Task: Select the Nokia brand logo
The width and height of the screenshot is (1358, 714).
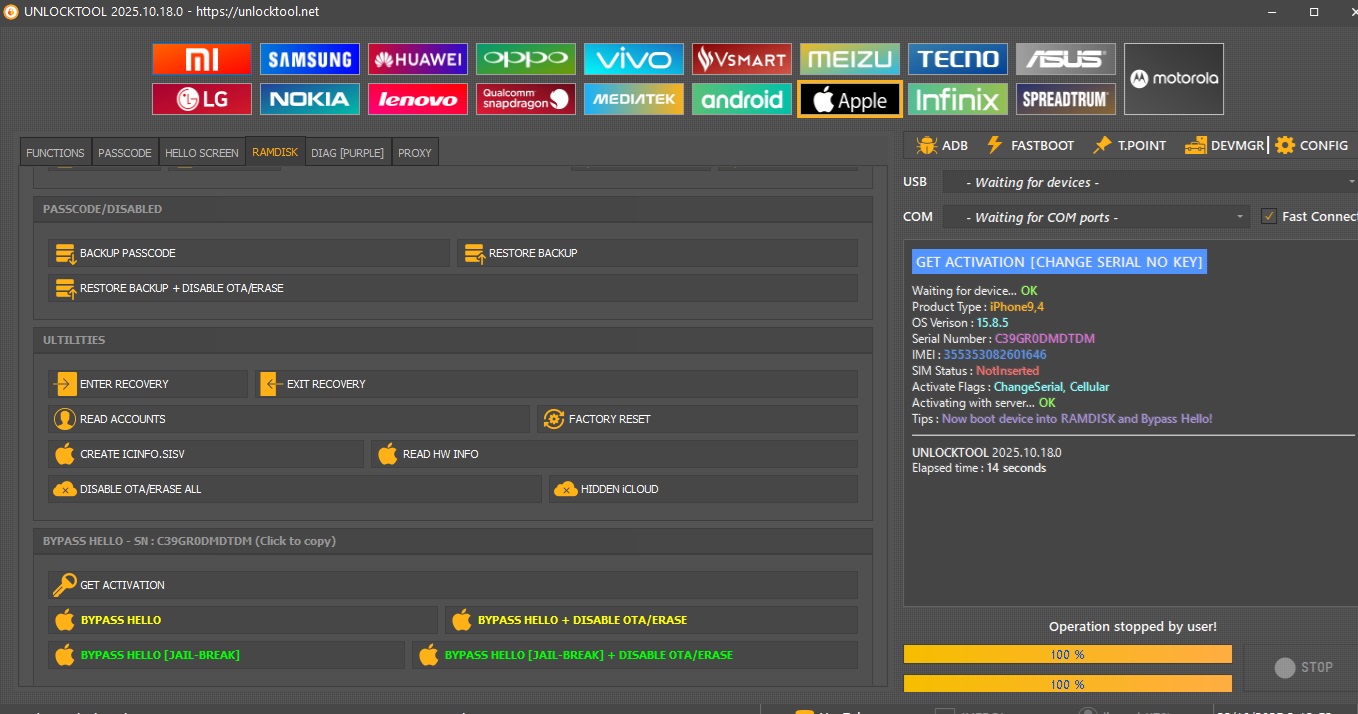Action: [x=310, y=99]
